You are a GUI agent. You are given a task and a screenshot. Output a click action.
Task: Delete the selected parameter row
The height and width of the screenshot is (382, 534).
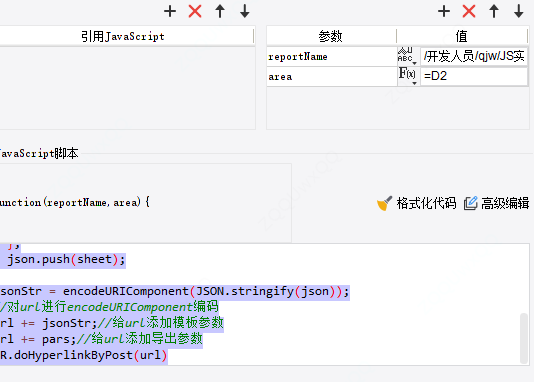click(469, 11)
